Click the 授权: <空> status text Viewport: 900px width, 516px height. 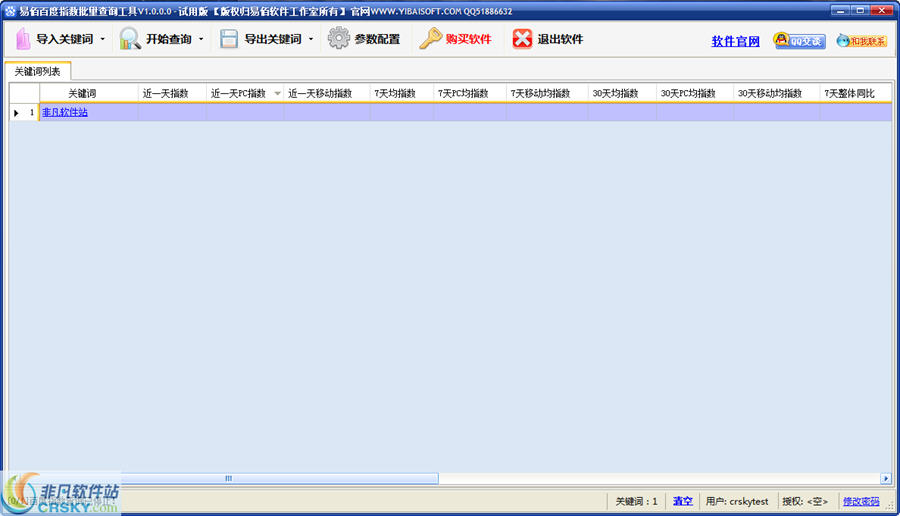point(805,501)
